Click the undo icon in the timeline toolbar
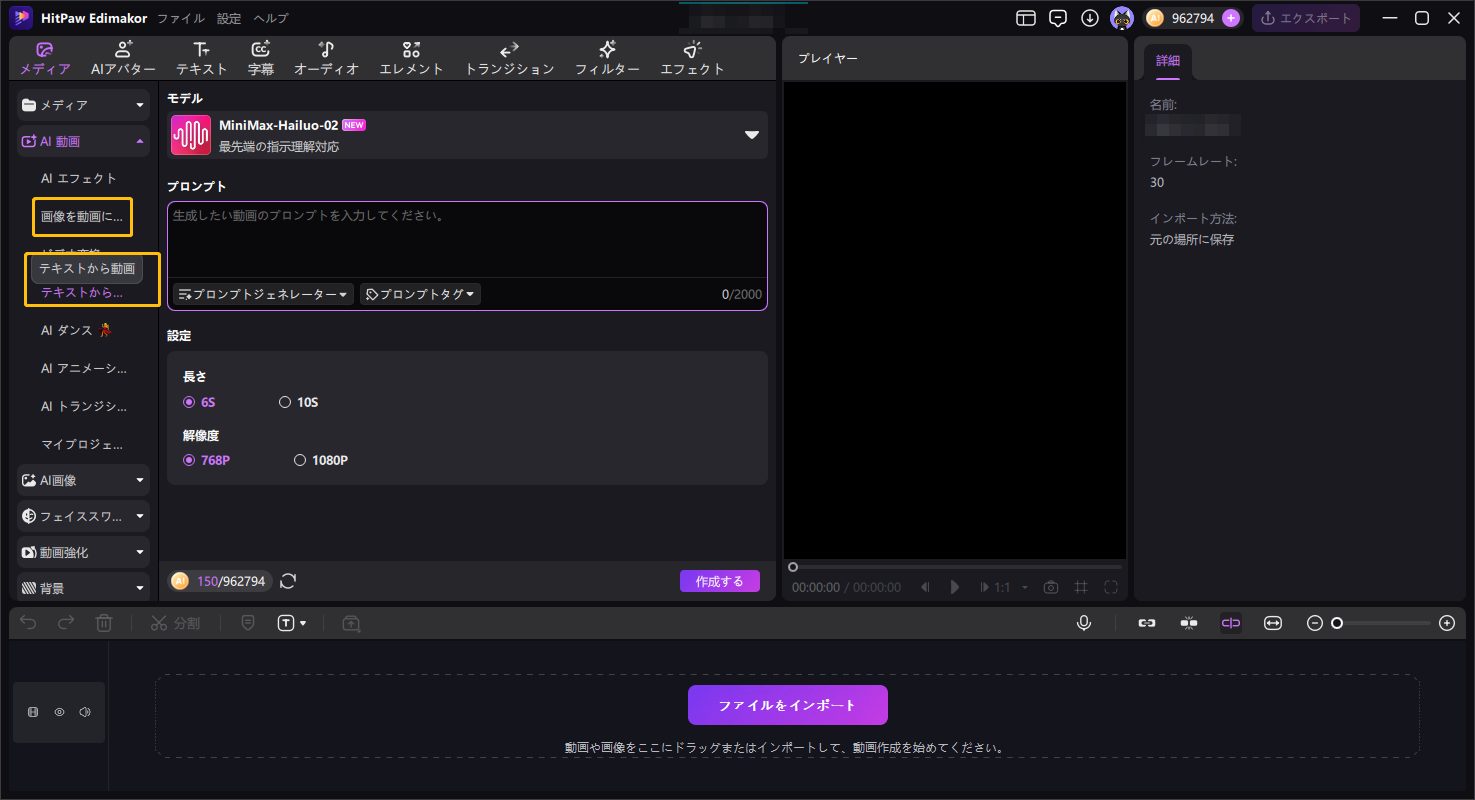Screen dimensions: 1475x800 coord(27,622)
